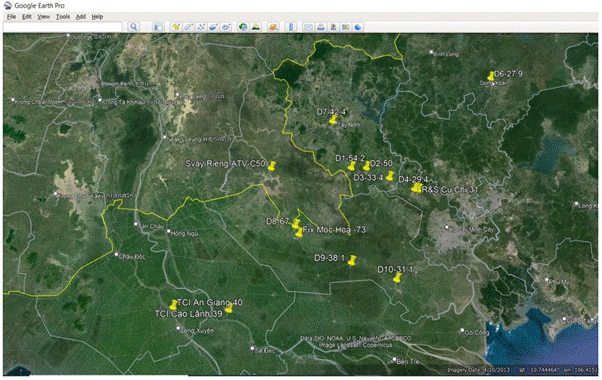Select the D6-27.9 placemark pin
Image resolution: width=602 pixels, height=380 pixels.
click(491, 76)
